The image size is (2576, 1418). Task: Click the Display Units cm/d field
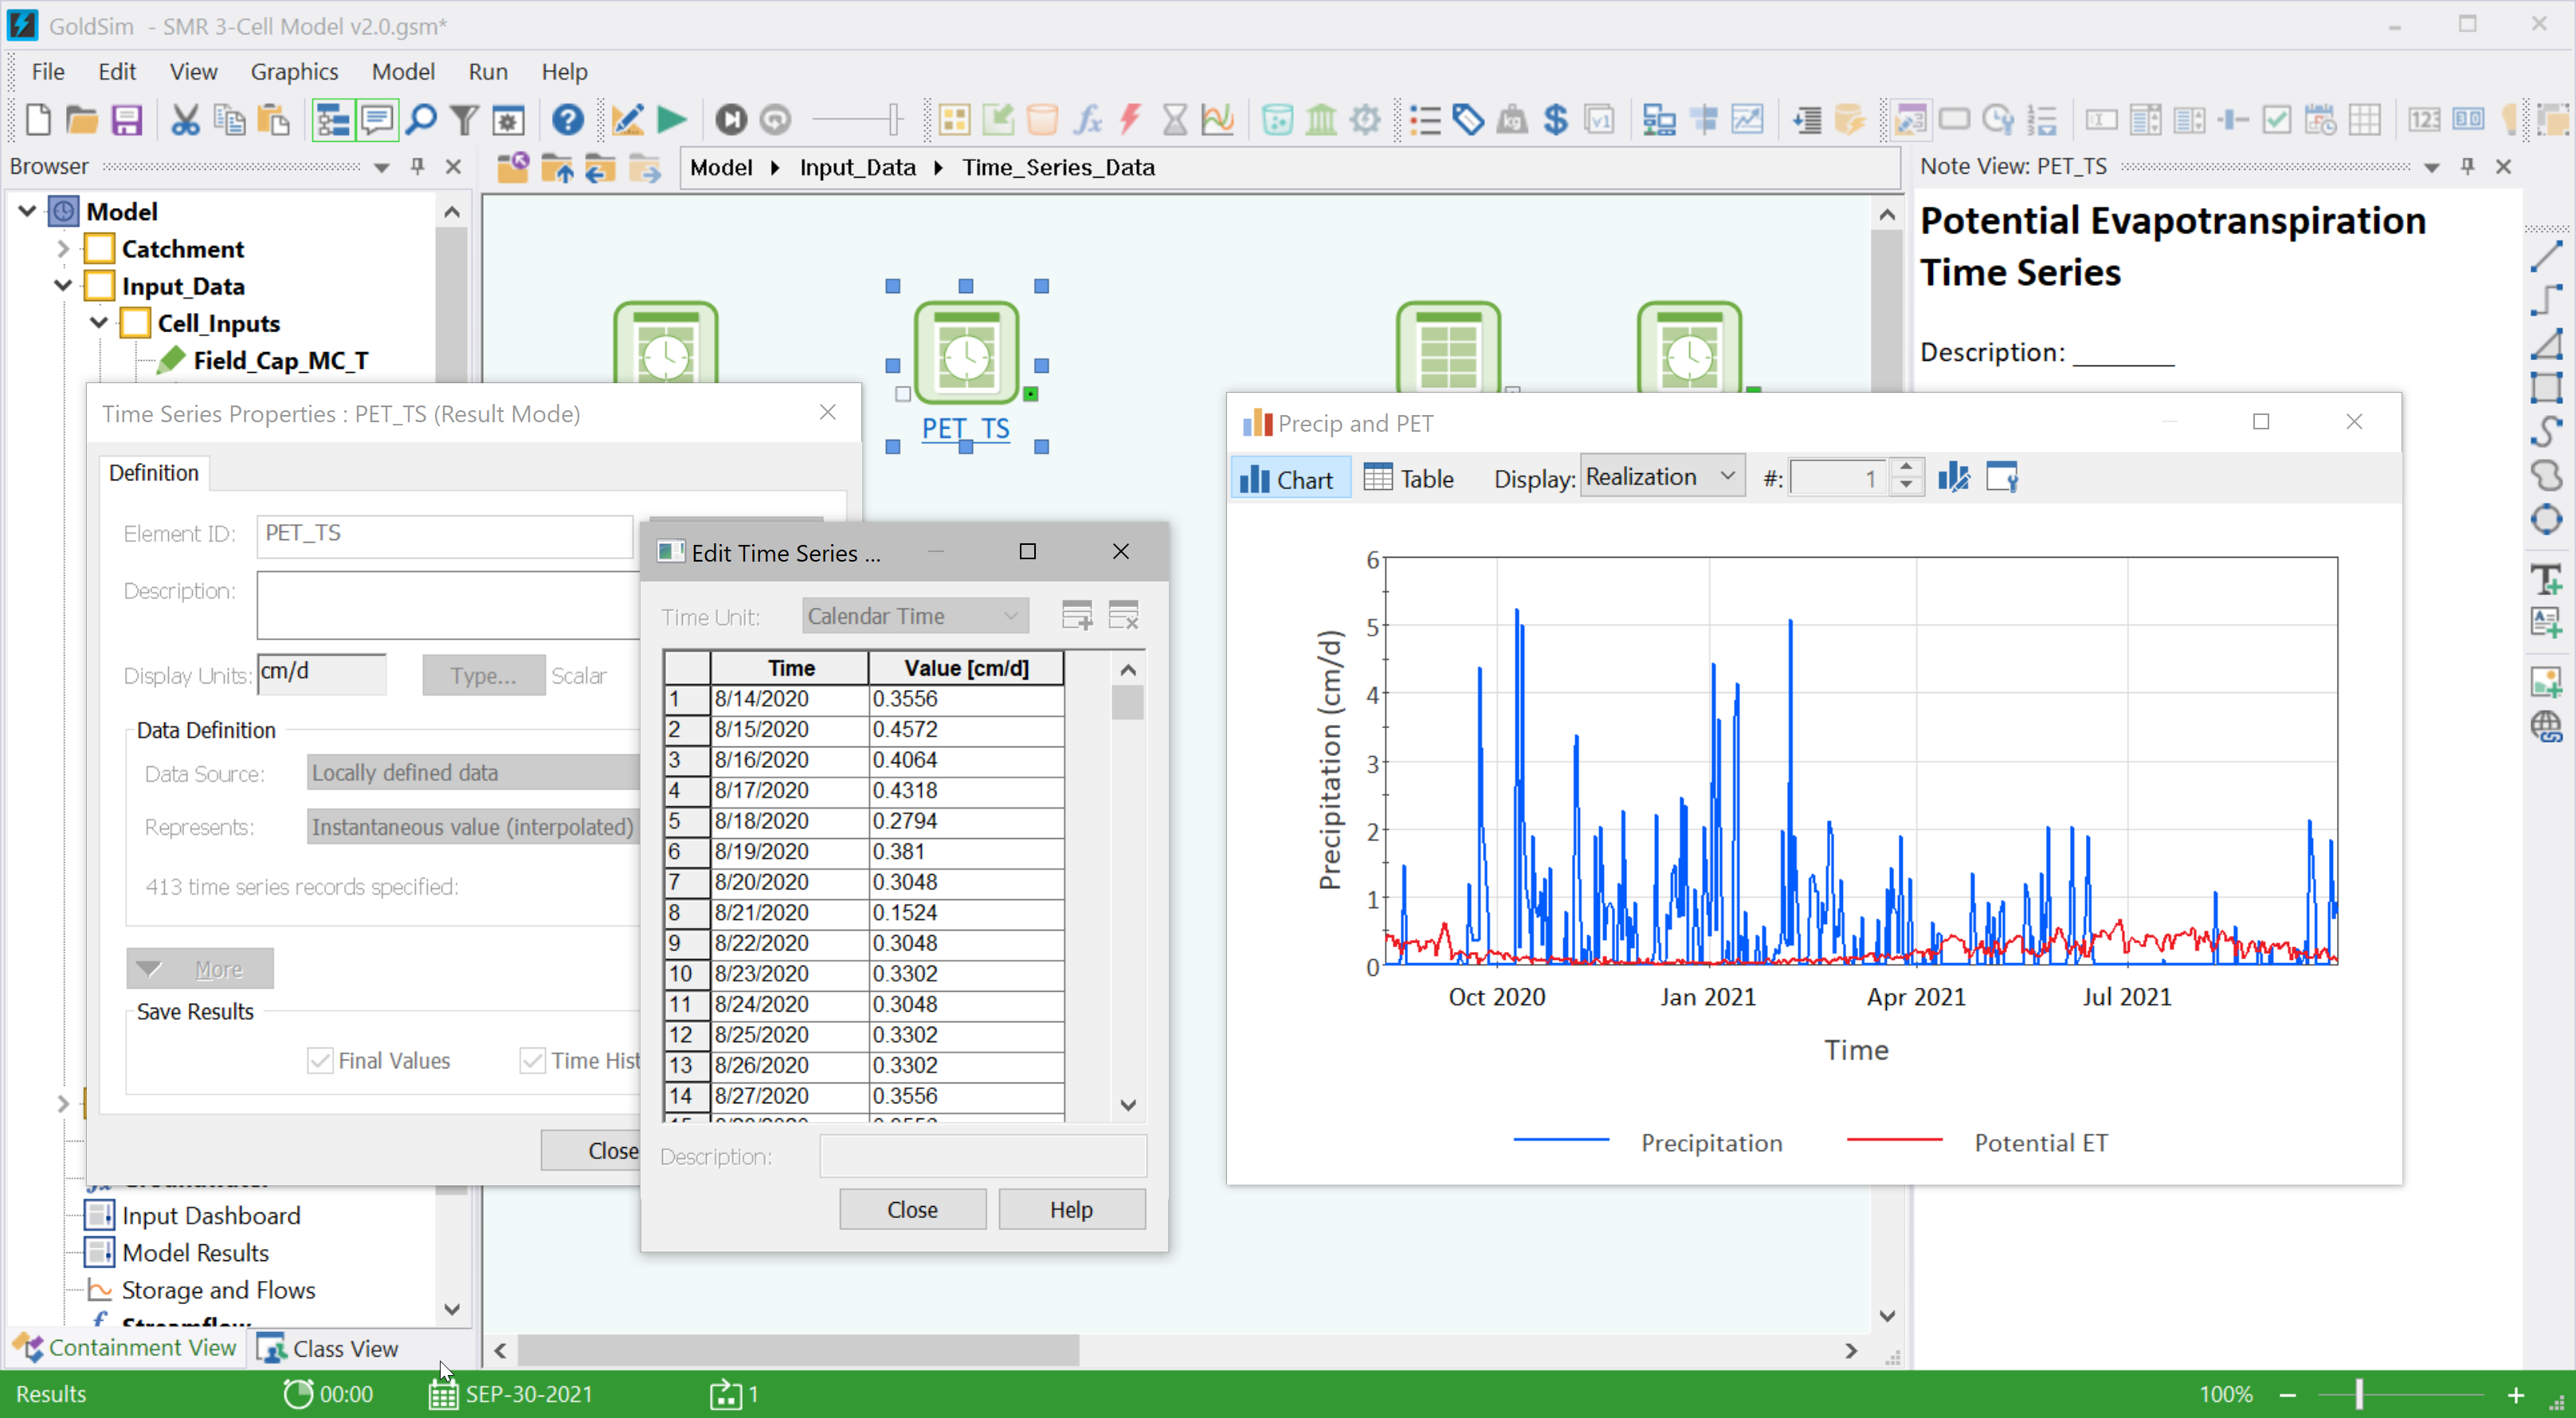point(321,673)
